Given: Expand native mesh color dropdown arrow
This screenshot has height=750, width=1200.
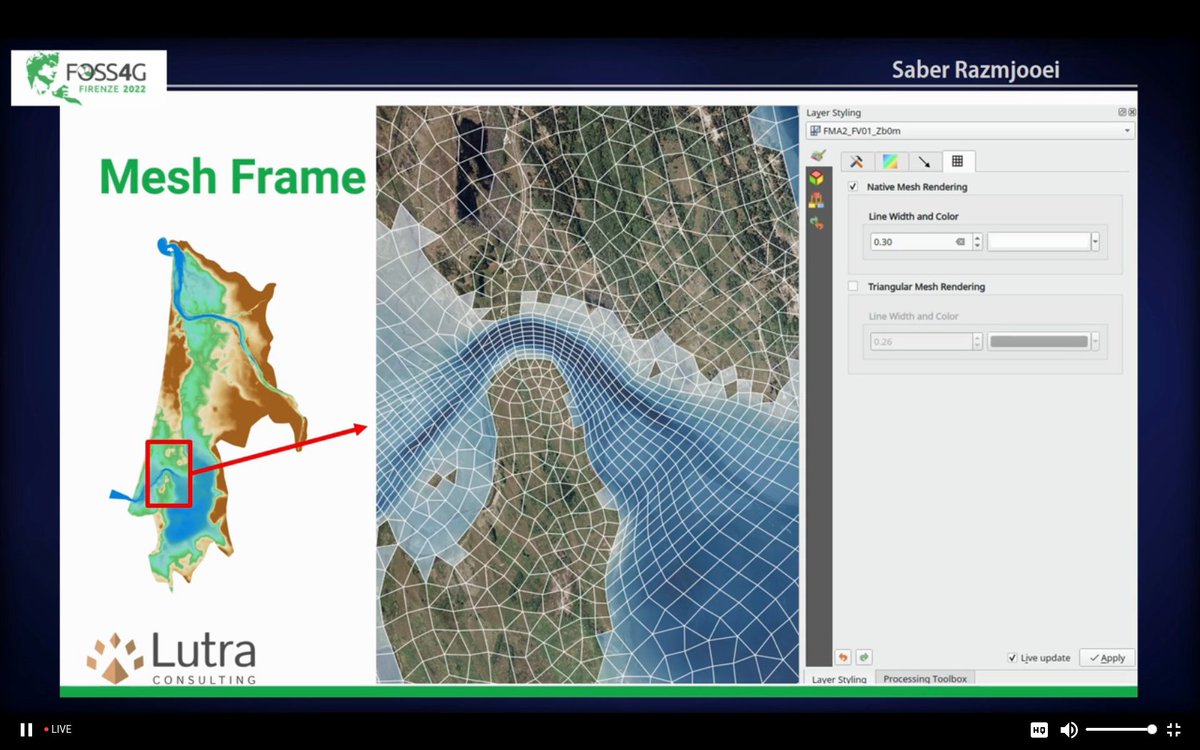Looking at the screenshot, I should click(1095, 242).
